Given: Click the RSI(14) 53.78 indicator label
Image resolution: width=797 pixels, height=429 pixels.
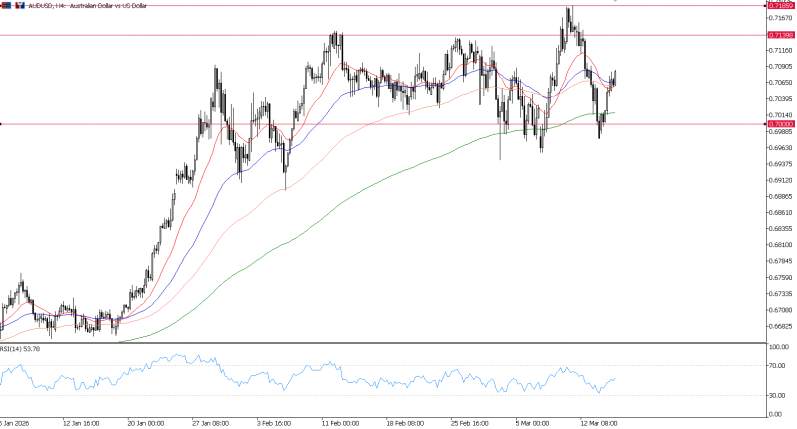Looking at the screenshot, I should (20, 349).
